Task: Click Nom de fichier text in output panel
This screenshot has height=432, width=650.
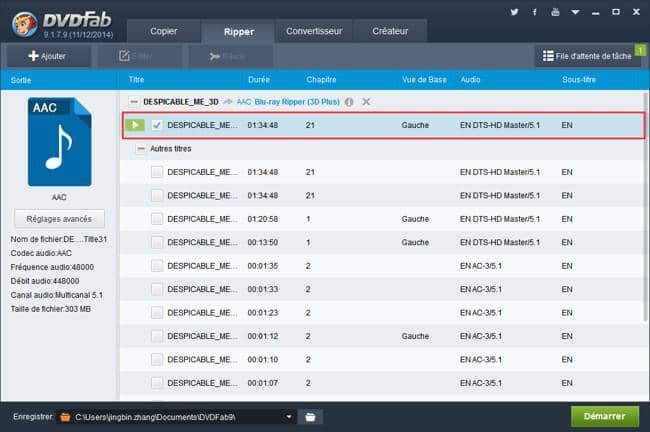Action: click(58, 239)
